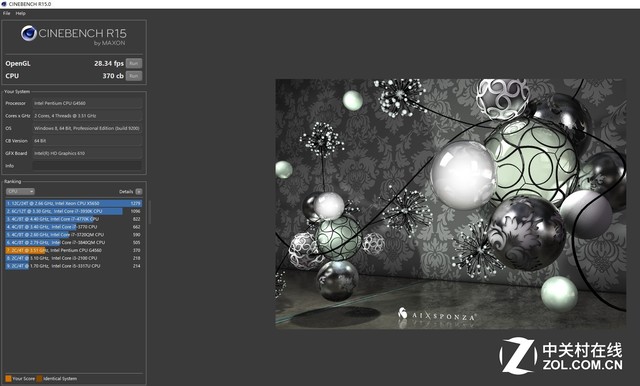The width and height of the screenshot is (640, 386).
Task: Click the Info input field
Action: point(87,166)
